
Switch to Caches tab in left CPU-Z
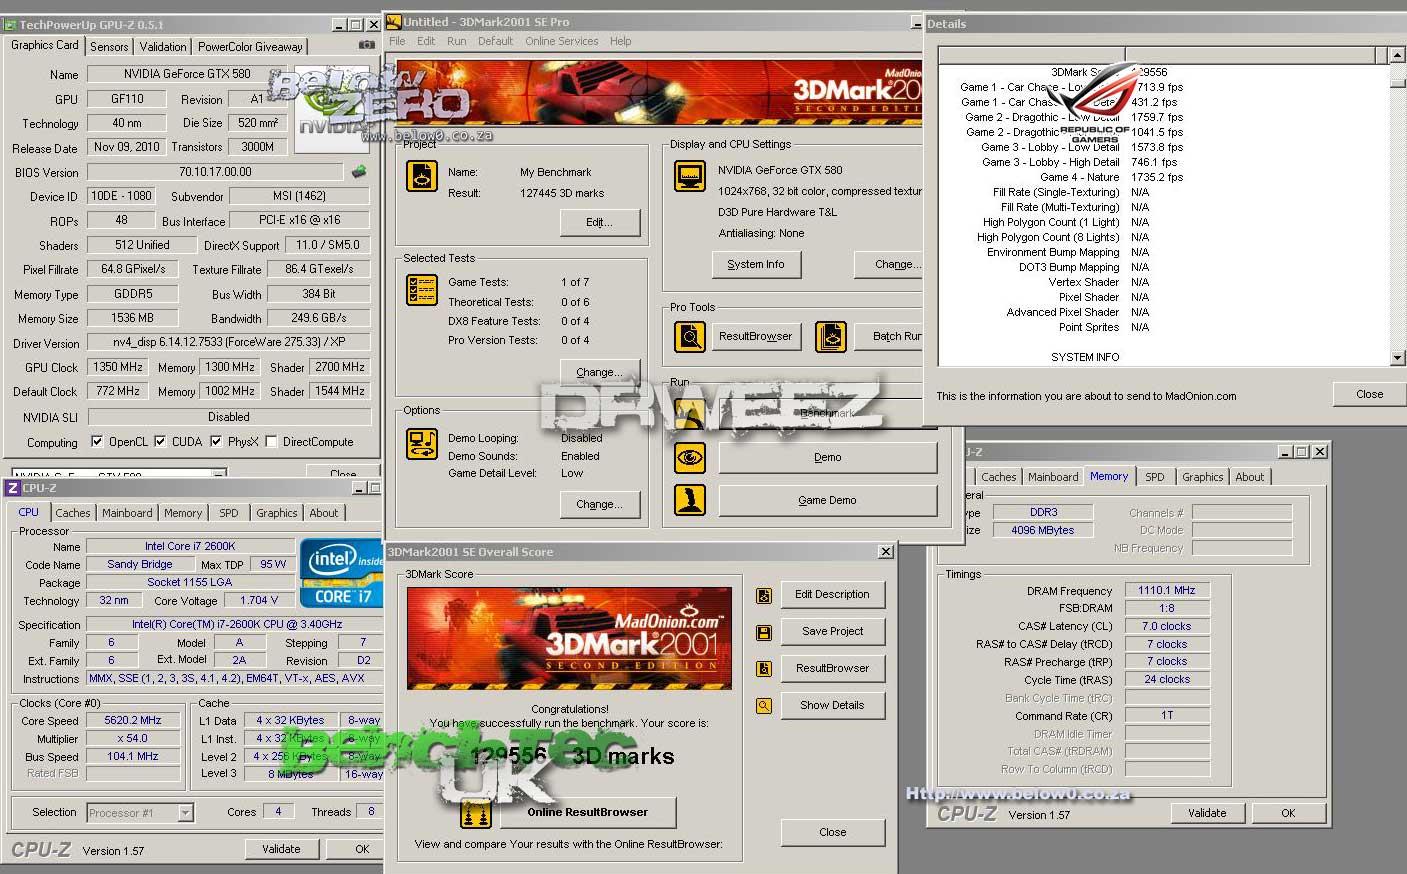(x=73, y=513)
